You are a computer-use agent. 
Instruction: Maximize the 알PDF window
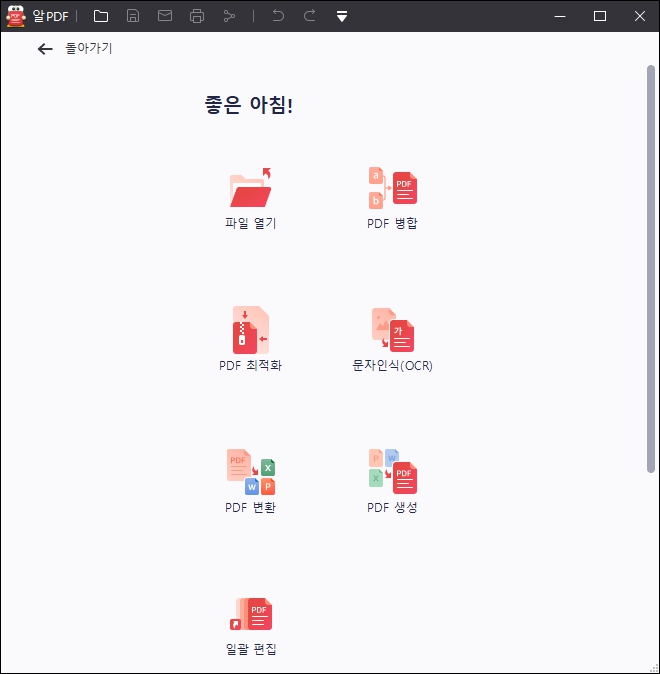click(x=600, y=16)
